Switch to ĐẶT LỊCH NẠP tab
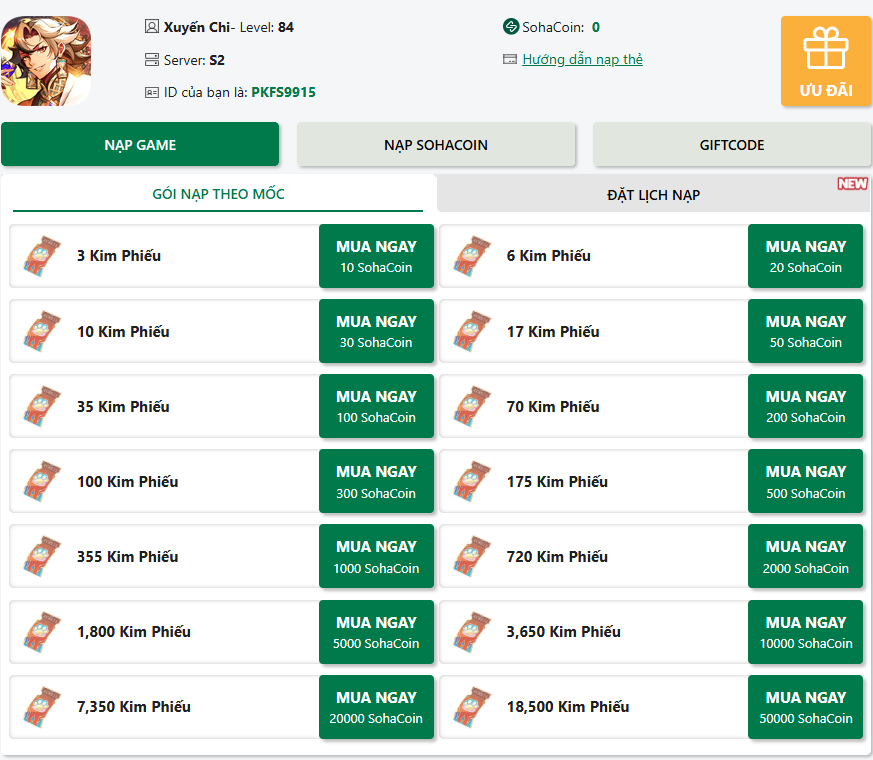 (x=653, y=195)
